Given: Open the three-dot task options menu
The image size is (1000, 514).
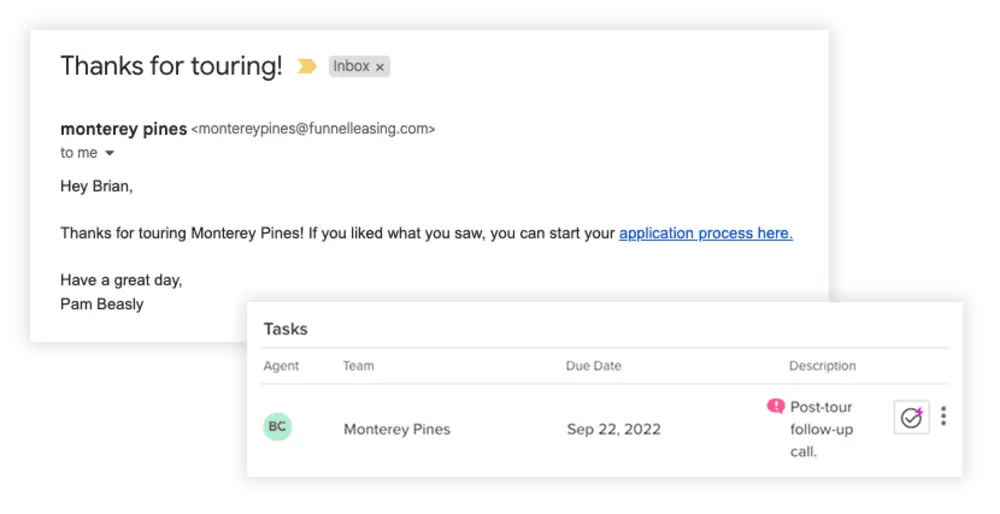Looking at the screenshot, I should click(943, 417).
